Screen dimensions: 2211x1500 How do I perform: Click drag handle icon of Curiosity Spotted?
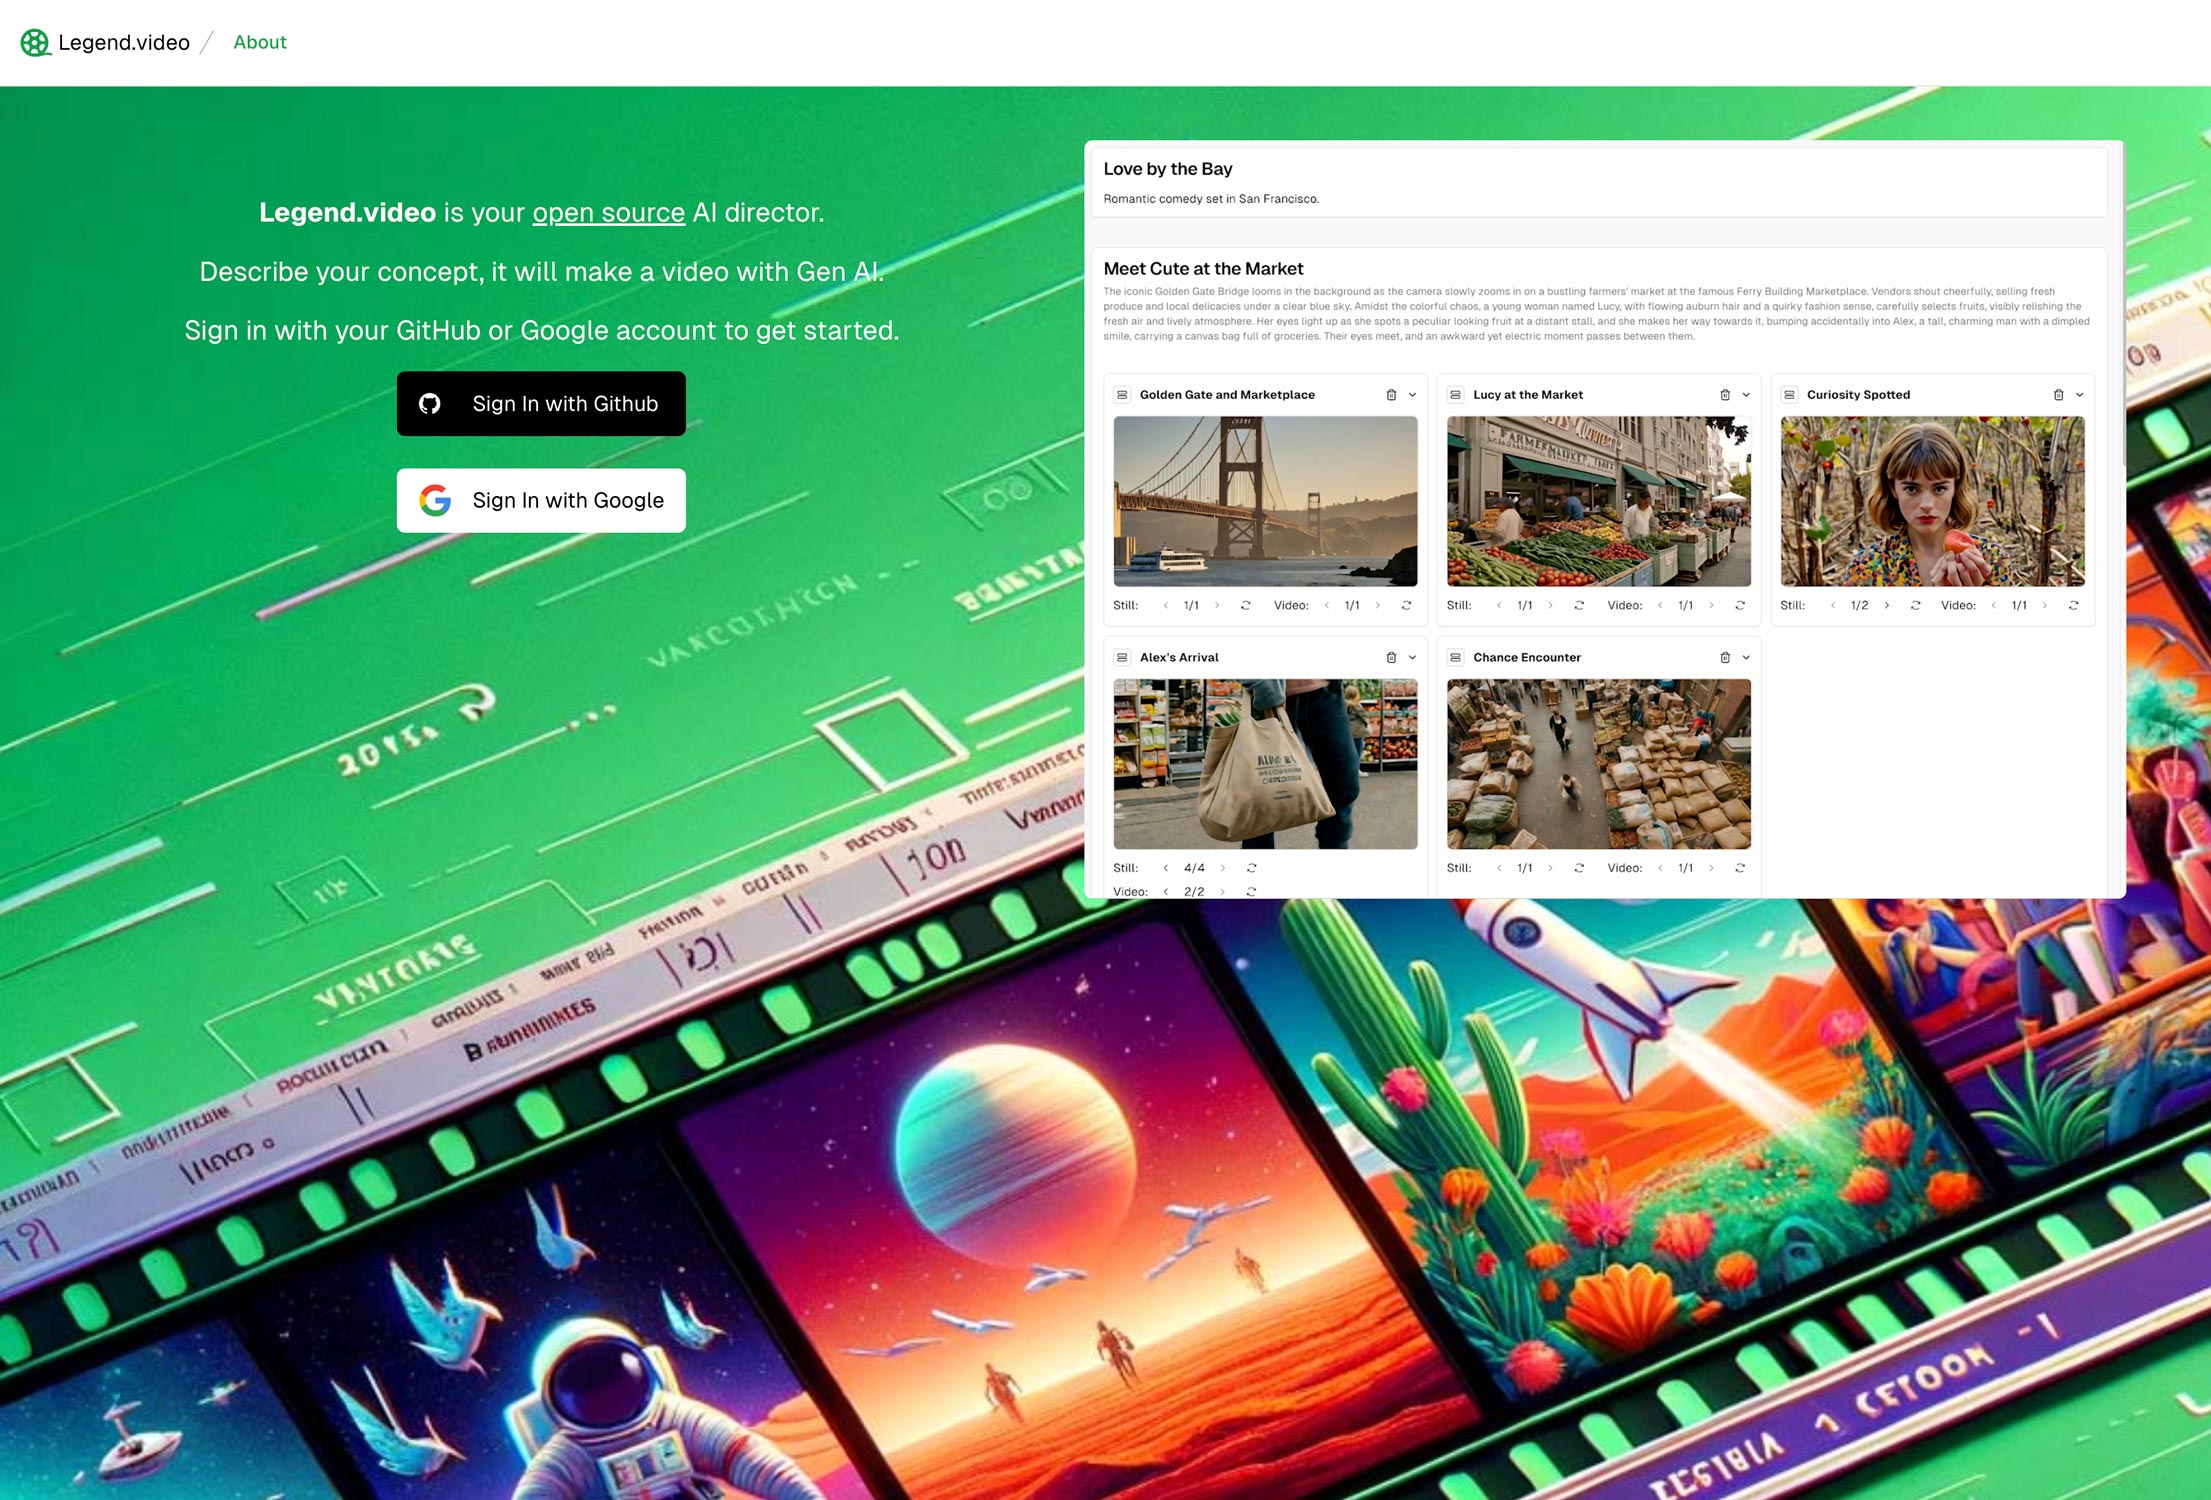[1789, 395]
